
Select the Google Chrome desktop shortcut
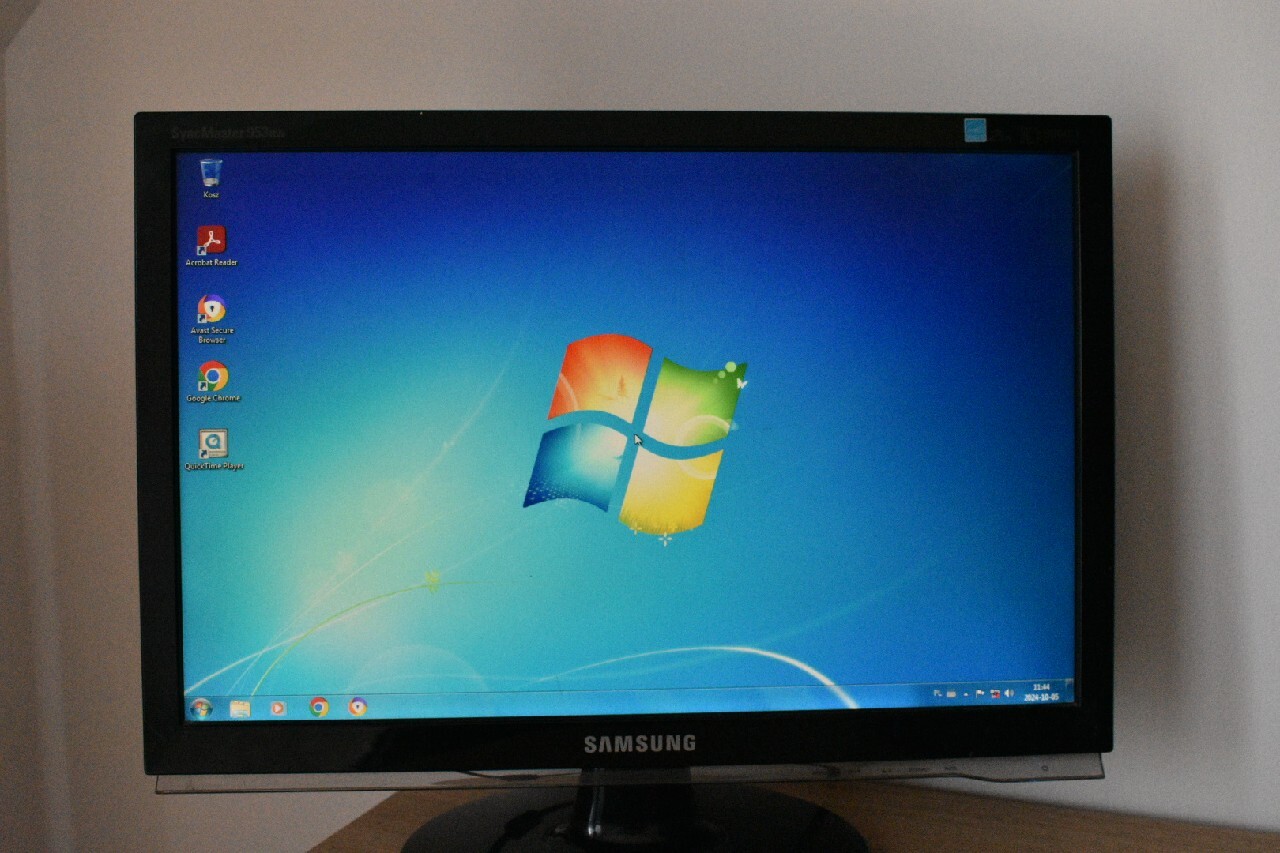tap(213, 382)
